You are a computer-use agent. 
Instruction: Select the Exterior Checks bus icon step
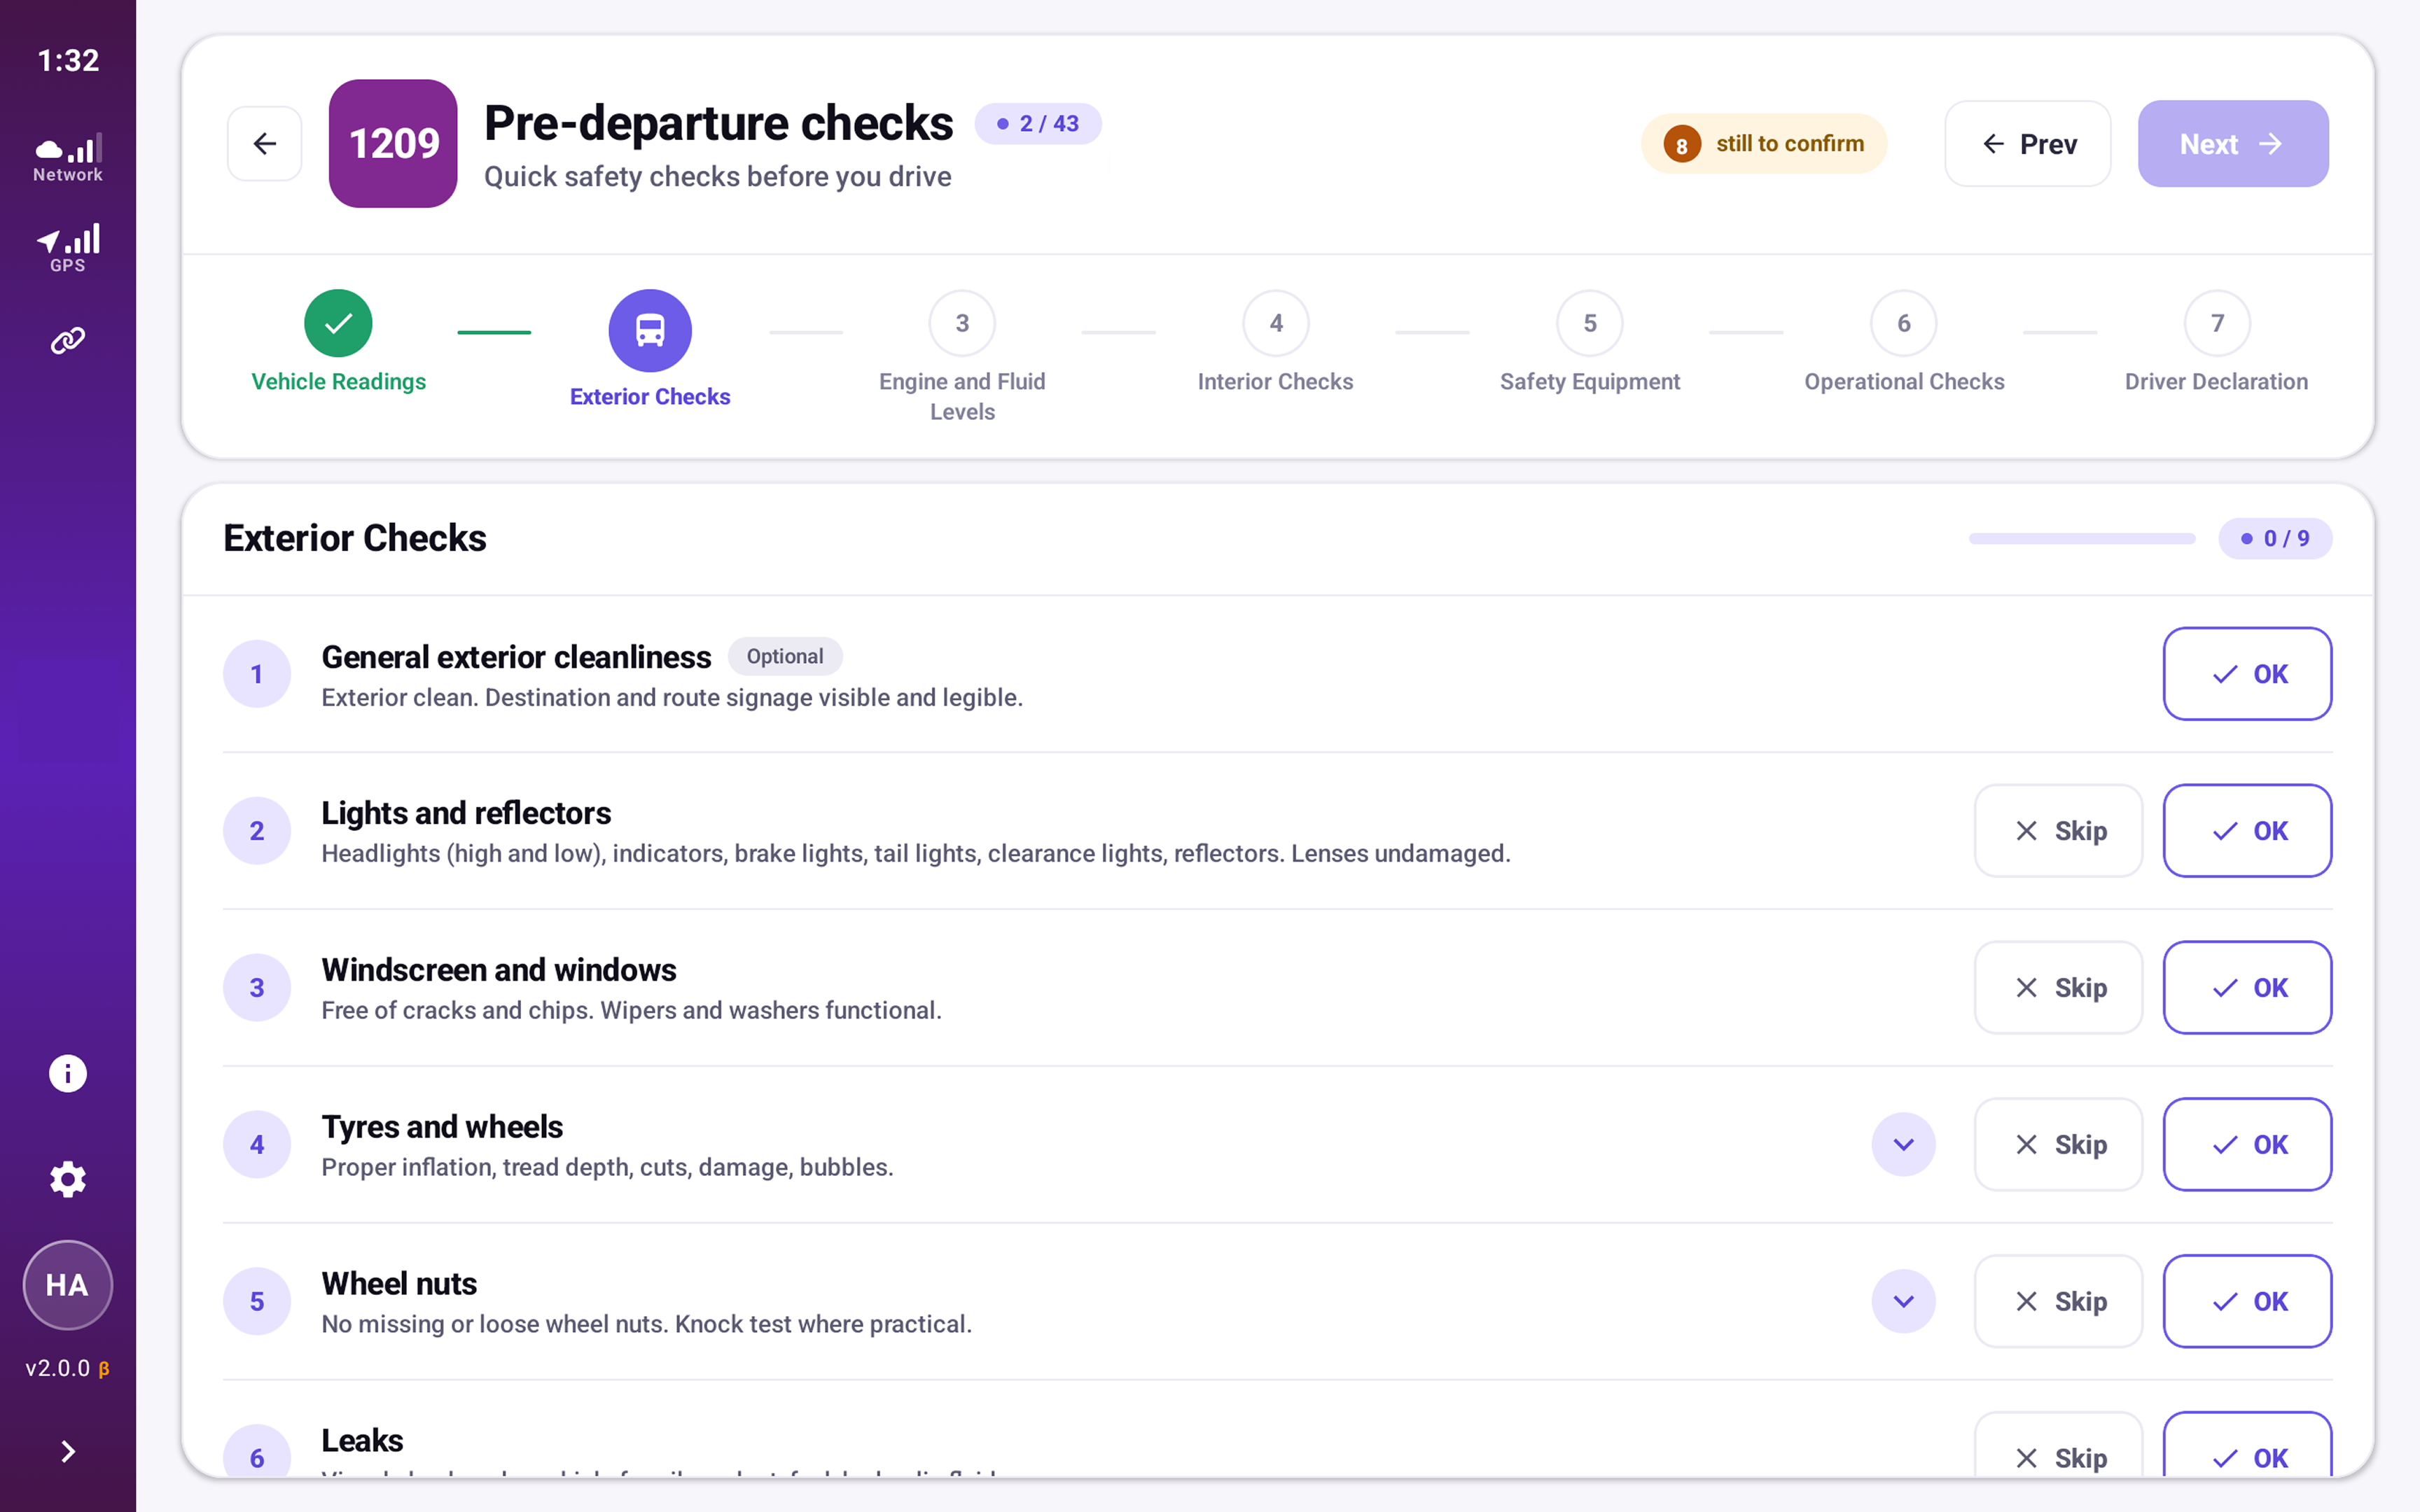(650, 330)
